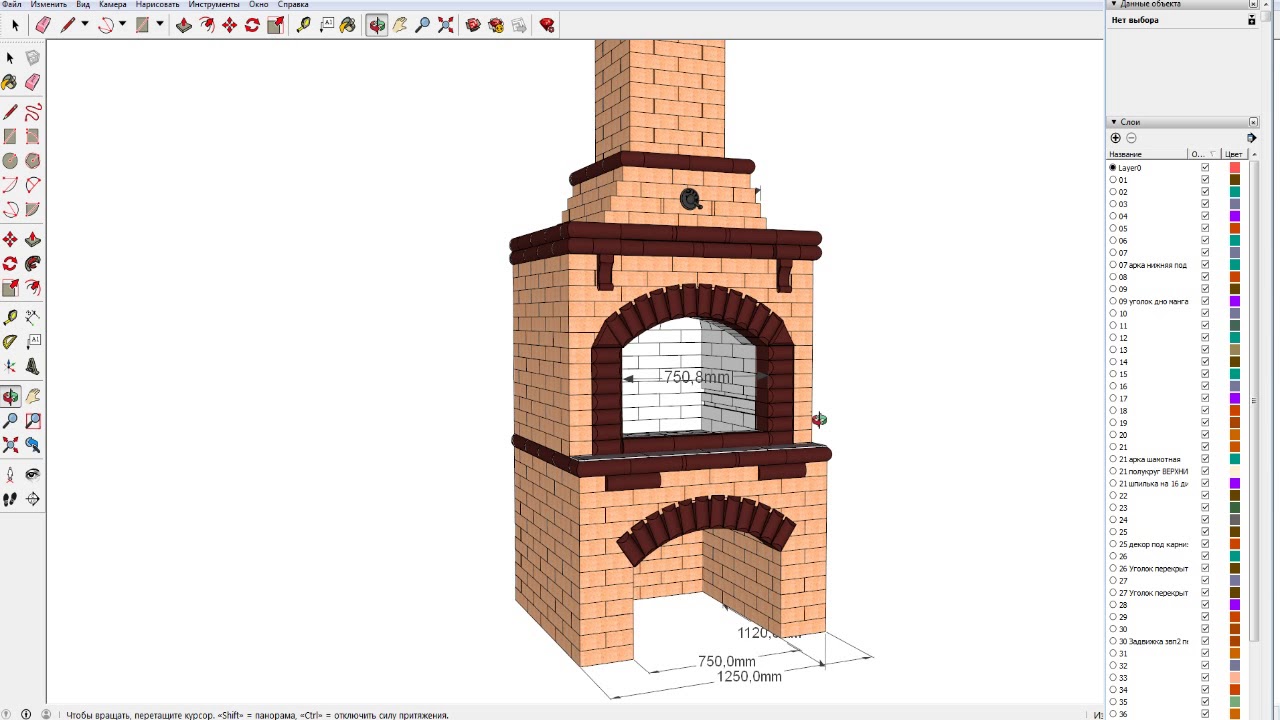Close the Слои panel
Screen dimensions: 1280x720
click(1253, 122)
